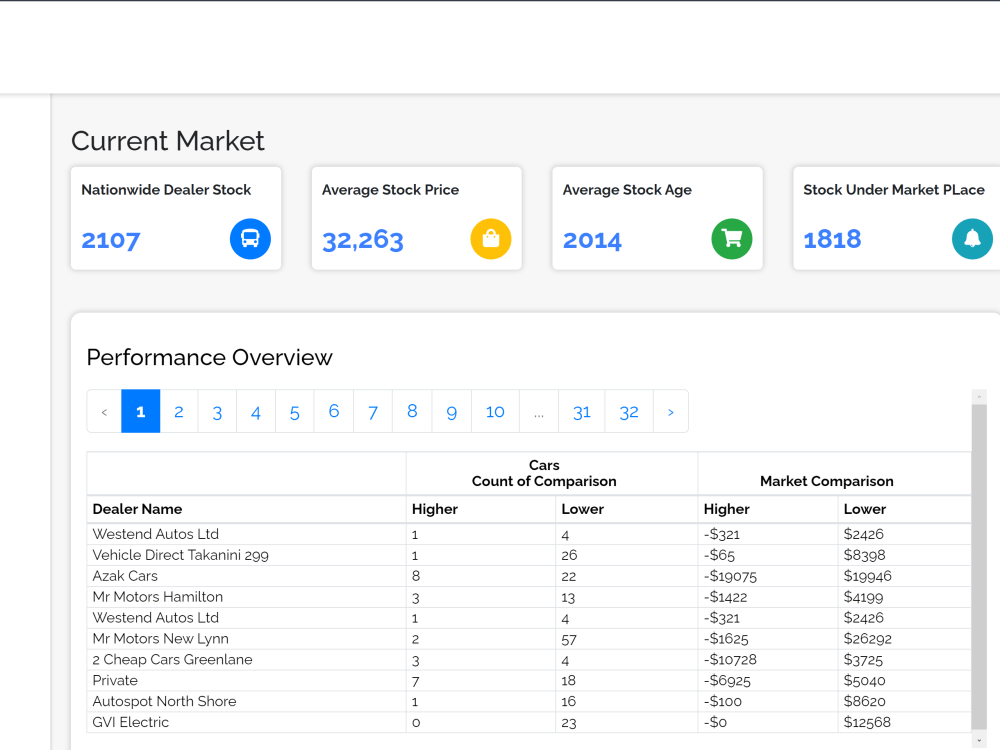The height and width of the screenshot is (750, 1000).
Task: Click the -$10728 value for 2 Cheap Cars
Action: coord(730,659)
